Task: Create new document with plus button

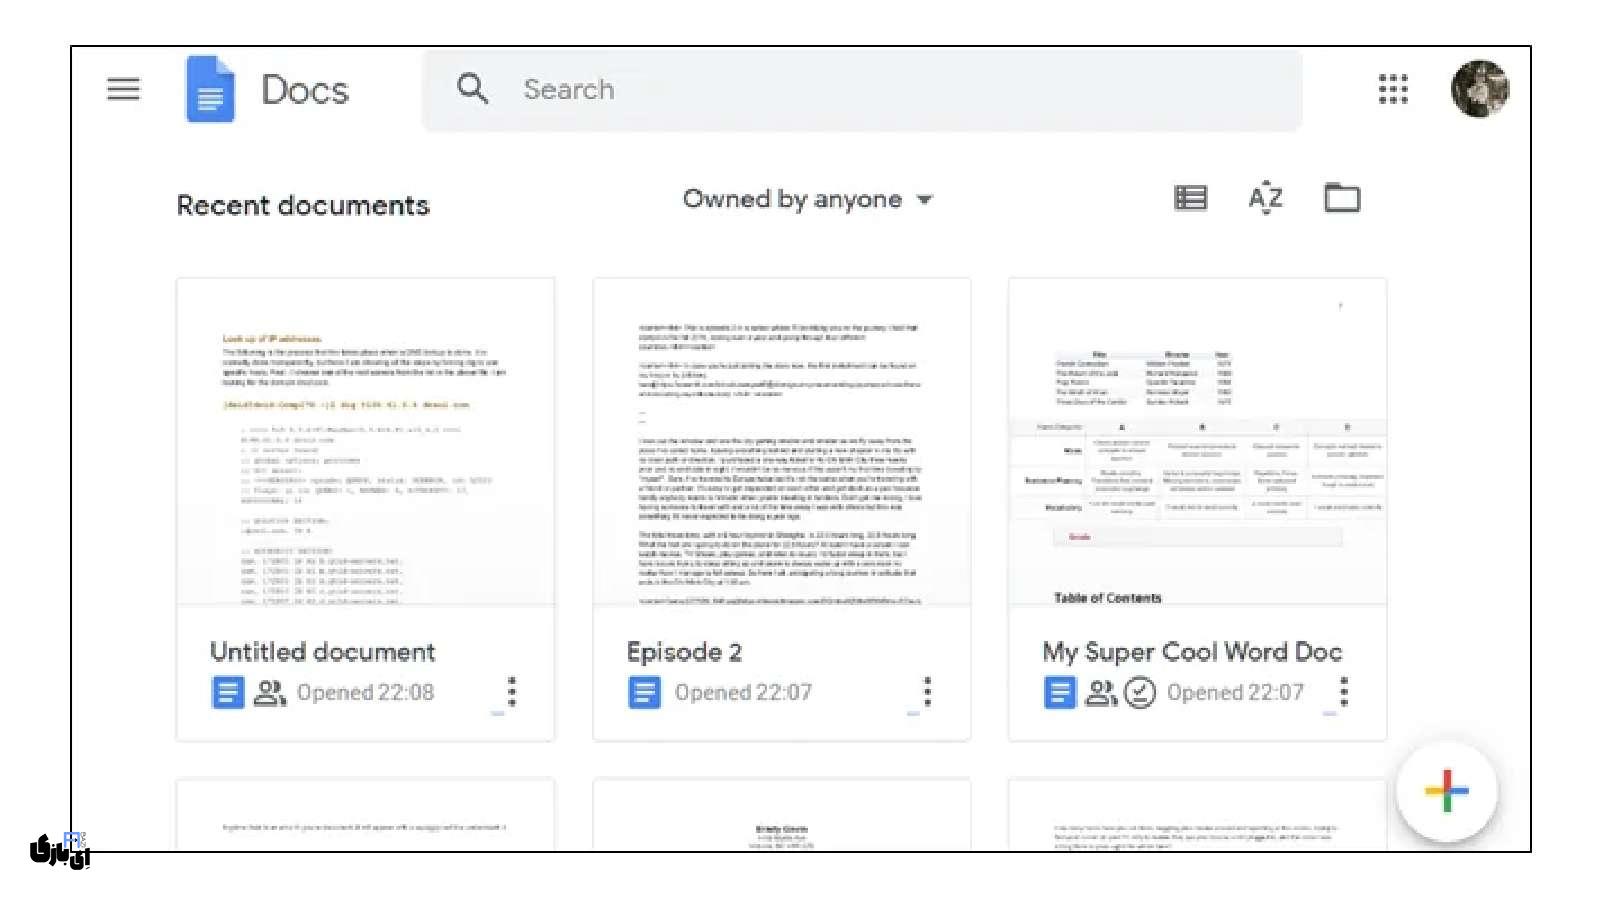Action: click(1447, 791)
